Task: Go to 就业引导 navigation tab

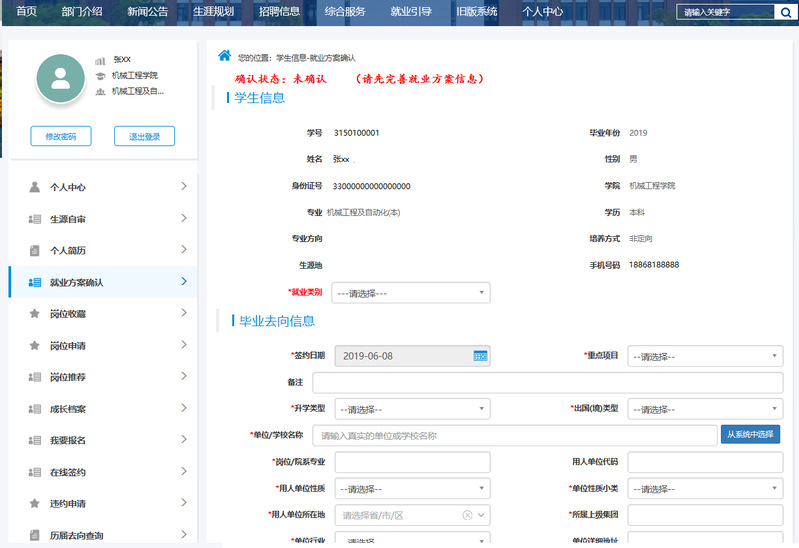Action: (x=411, y=12)
